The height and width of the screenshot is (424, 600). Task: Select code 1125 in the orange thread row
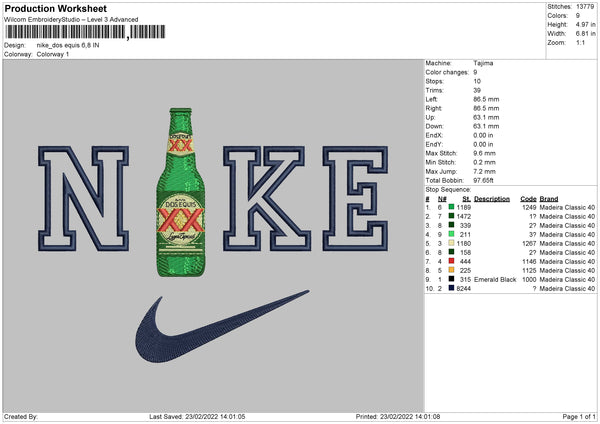(x=529, y=271)
